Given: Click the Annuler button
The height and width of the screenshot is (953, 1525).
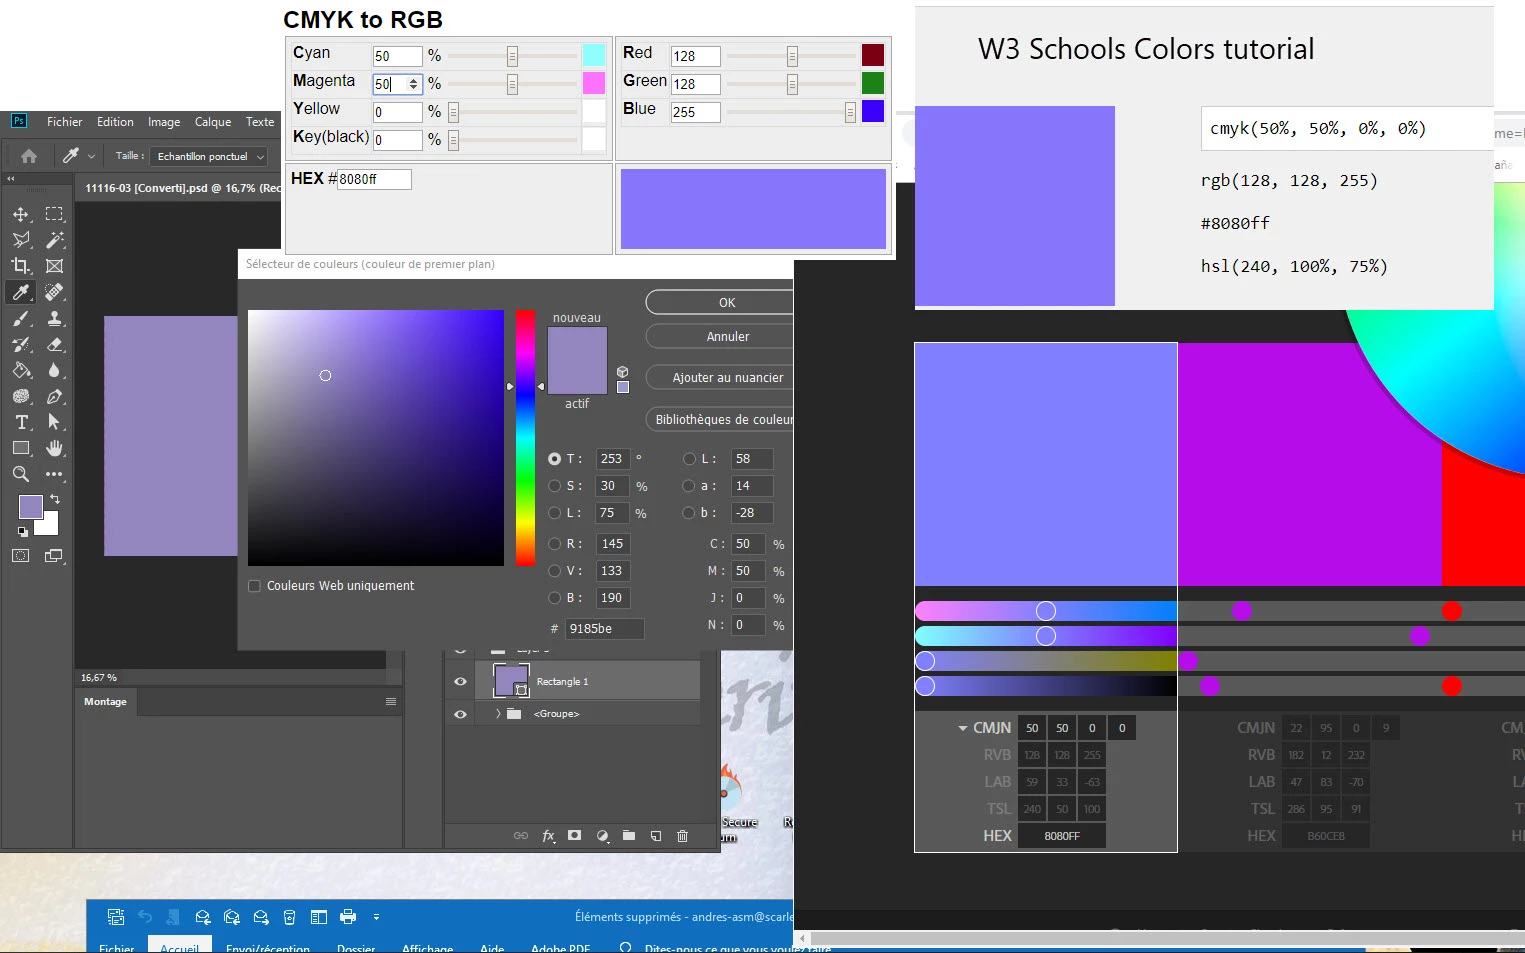Looking at the screenshot, I should click(720, 336).
